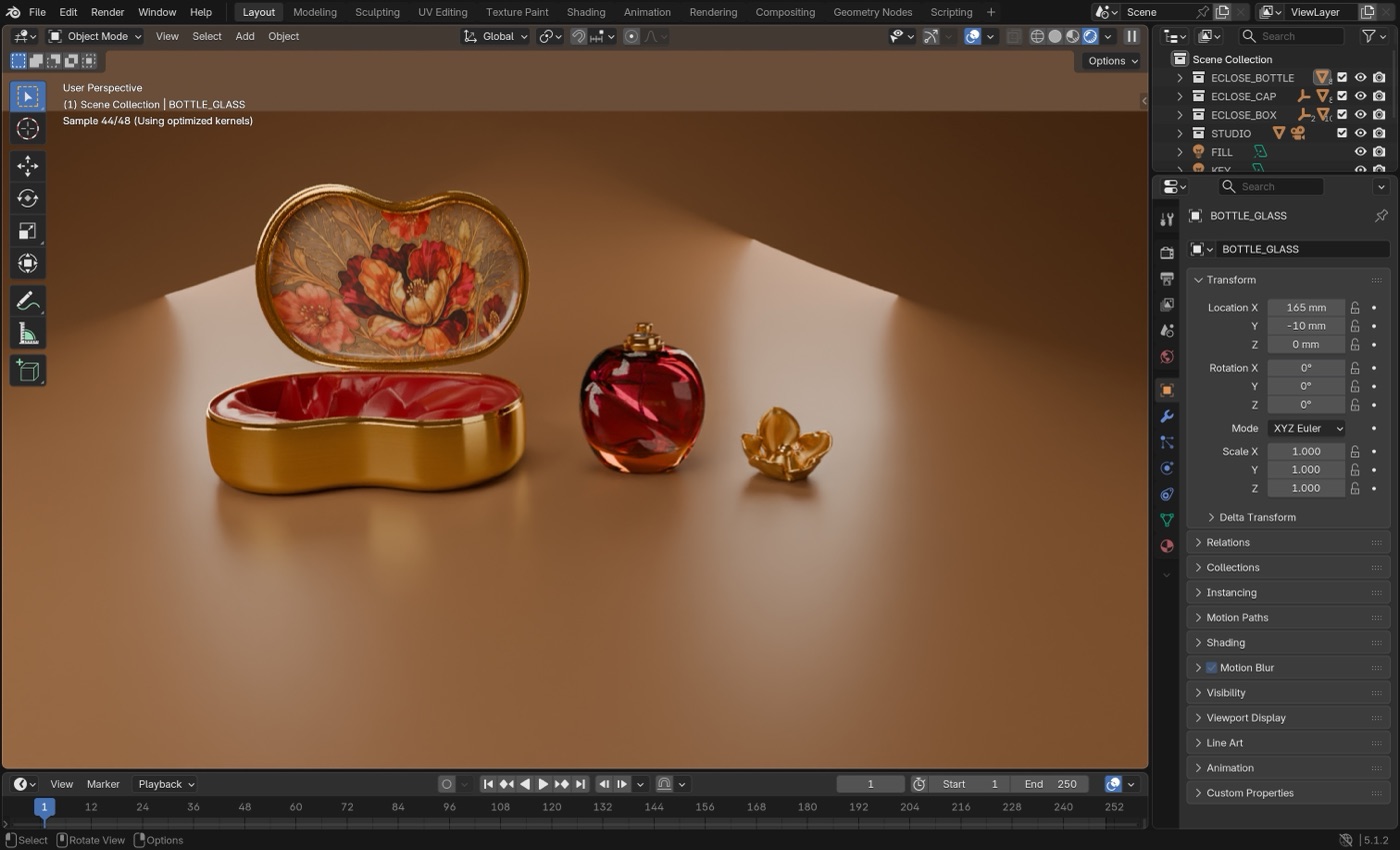The width and height of the screenshot is (1400, 850).
Task: Activate the Scale tool
Action: pos(28,231)
